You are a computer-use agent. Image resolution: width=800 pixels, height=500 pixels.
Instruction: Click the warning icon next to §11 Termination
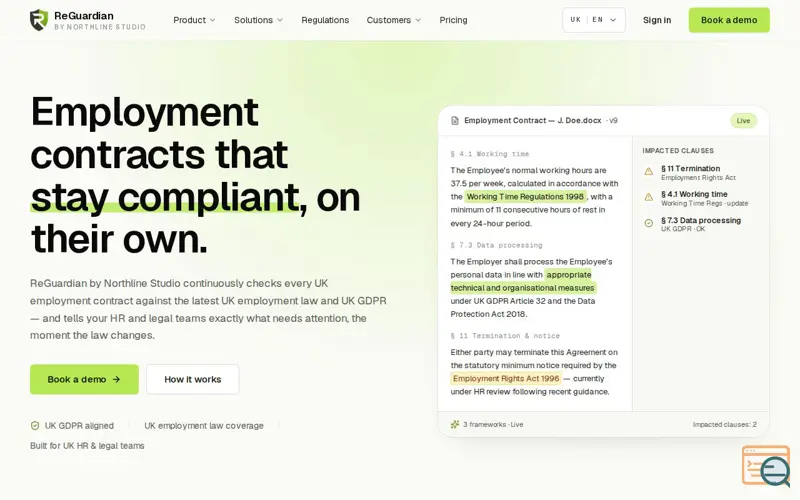click(x=648, y=172)
